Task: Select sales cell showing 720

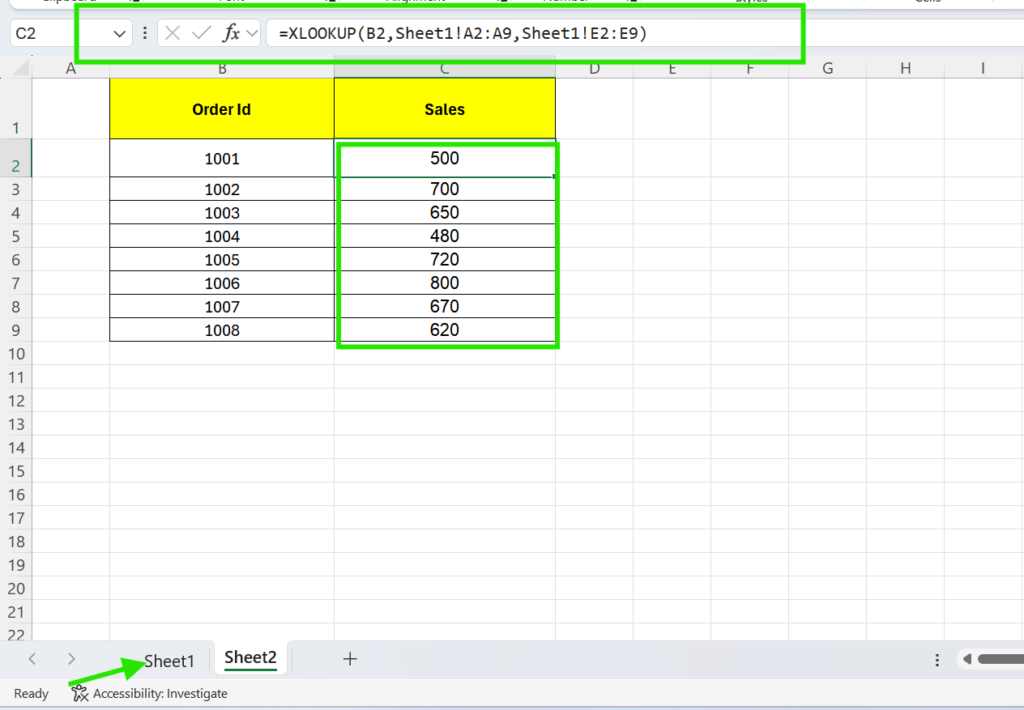Action: click(445, 259)
